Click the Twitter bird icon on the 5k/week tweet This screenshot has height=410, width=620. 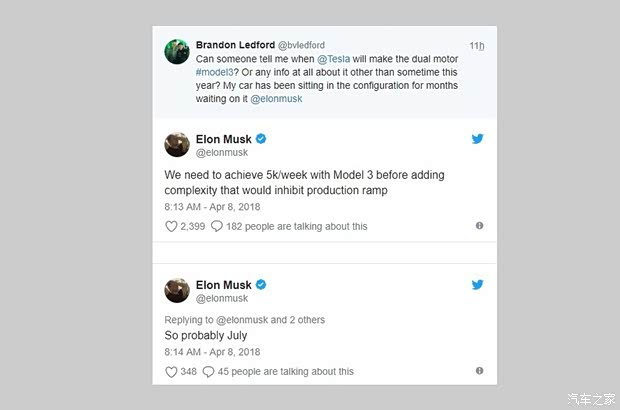click(x=477, y=139)
